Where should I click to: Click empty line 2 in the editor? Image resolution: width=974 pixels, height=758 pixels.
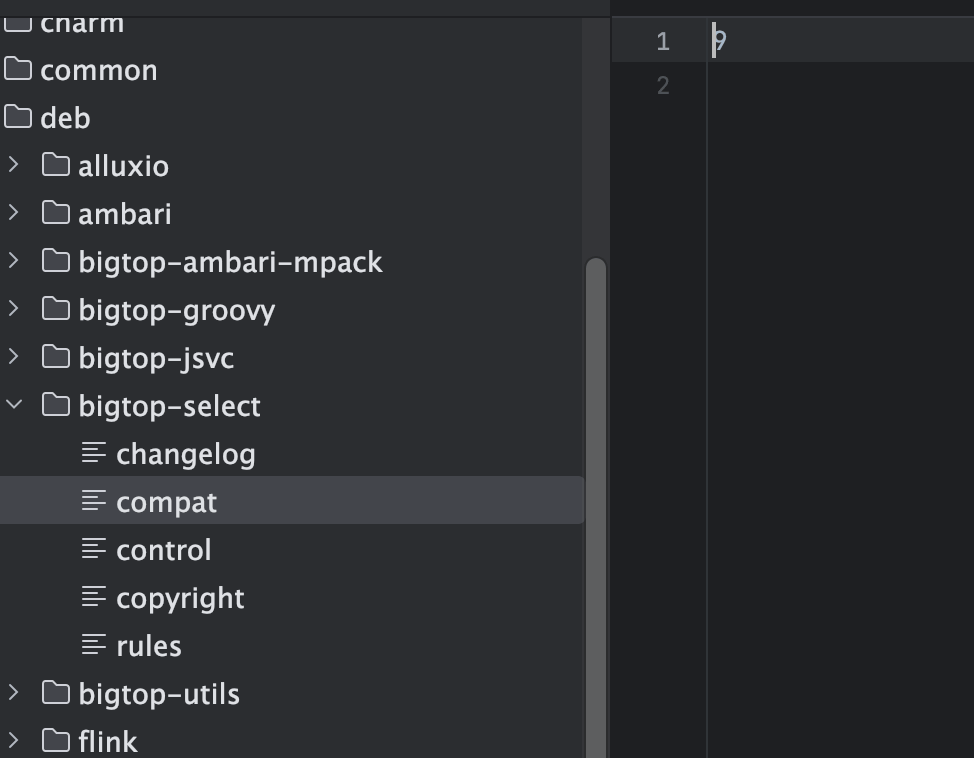[x=840, y=85]
